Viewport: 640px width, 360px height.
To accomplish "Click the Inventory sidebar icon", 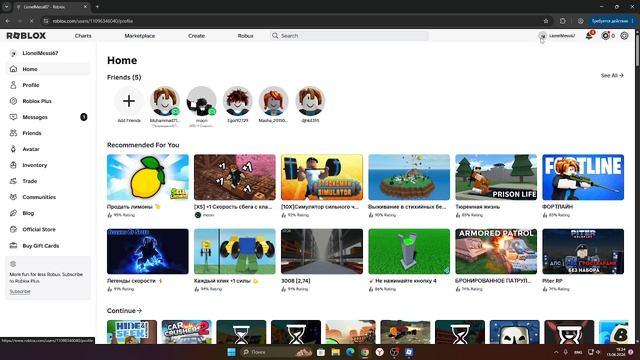I will pyautogui.click(x=13, y=165).
